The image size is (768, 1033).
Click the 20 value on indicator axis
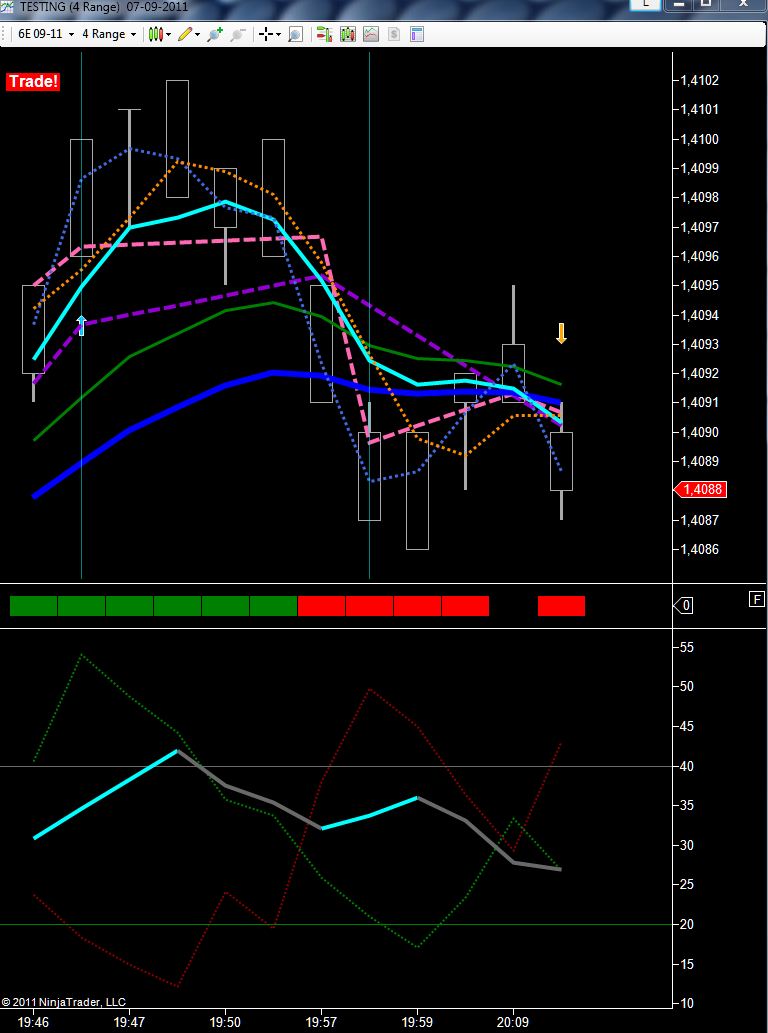click(686, 924)
